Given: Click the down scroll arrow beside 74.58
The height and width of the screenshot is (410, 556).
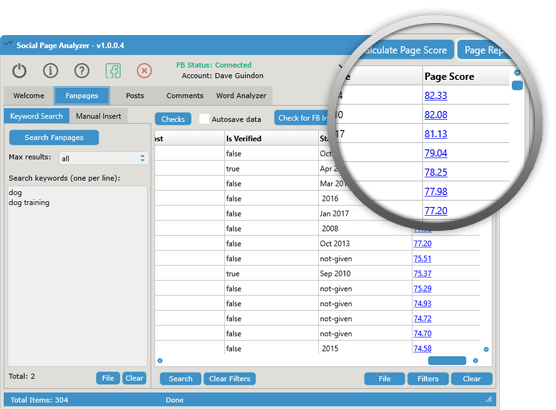Looking at the screenshot, I should pyautogui.click(x=486, y=349).
